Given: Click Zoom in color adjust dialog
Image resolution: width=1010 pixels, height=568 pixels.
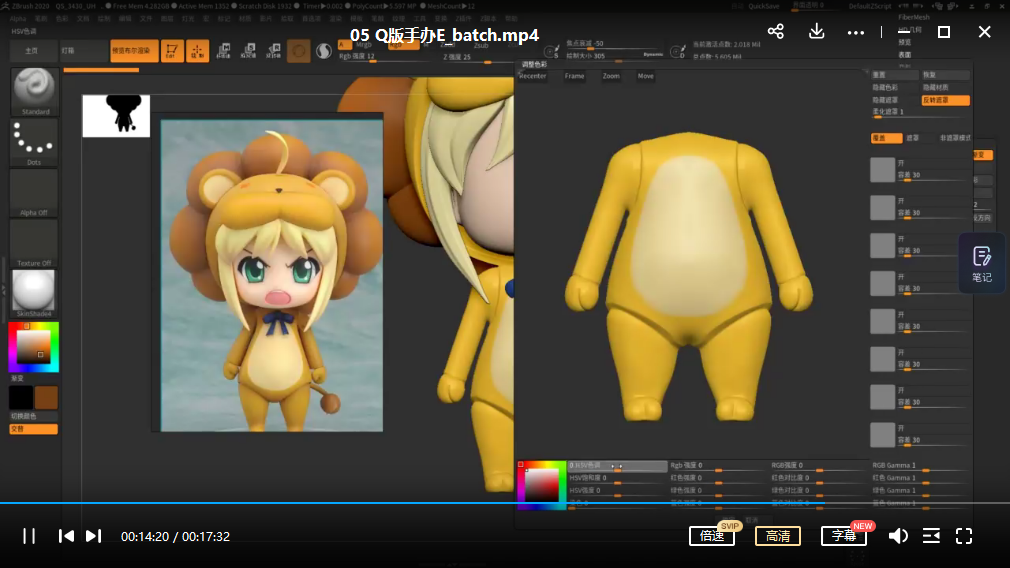Looking at the screenshot, I should [x=611, y=76].
